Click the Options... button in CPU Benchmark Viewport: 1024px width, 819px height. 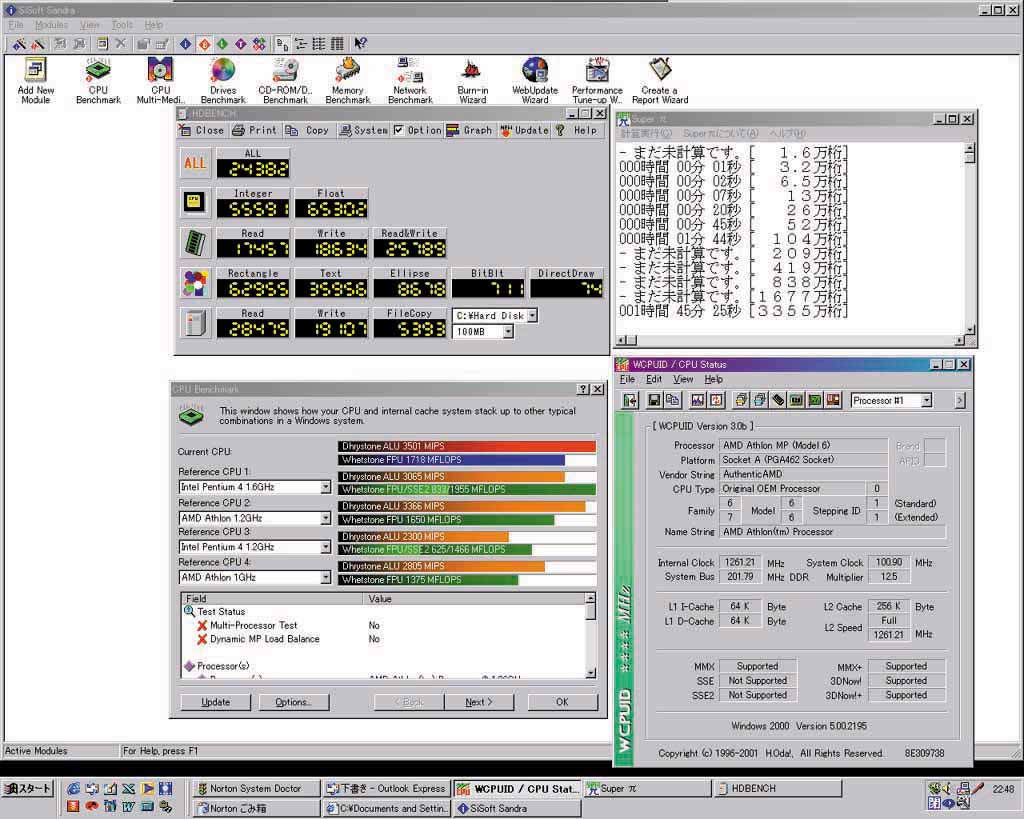coord(293,702)
